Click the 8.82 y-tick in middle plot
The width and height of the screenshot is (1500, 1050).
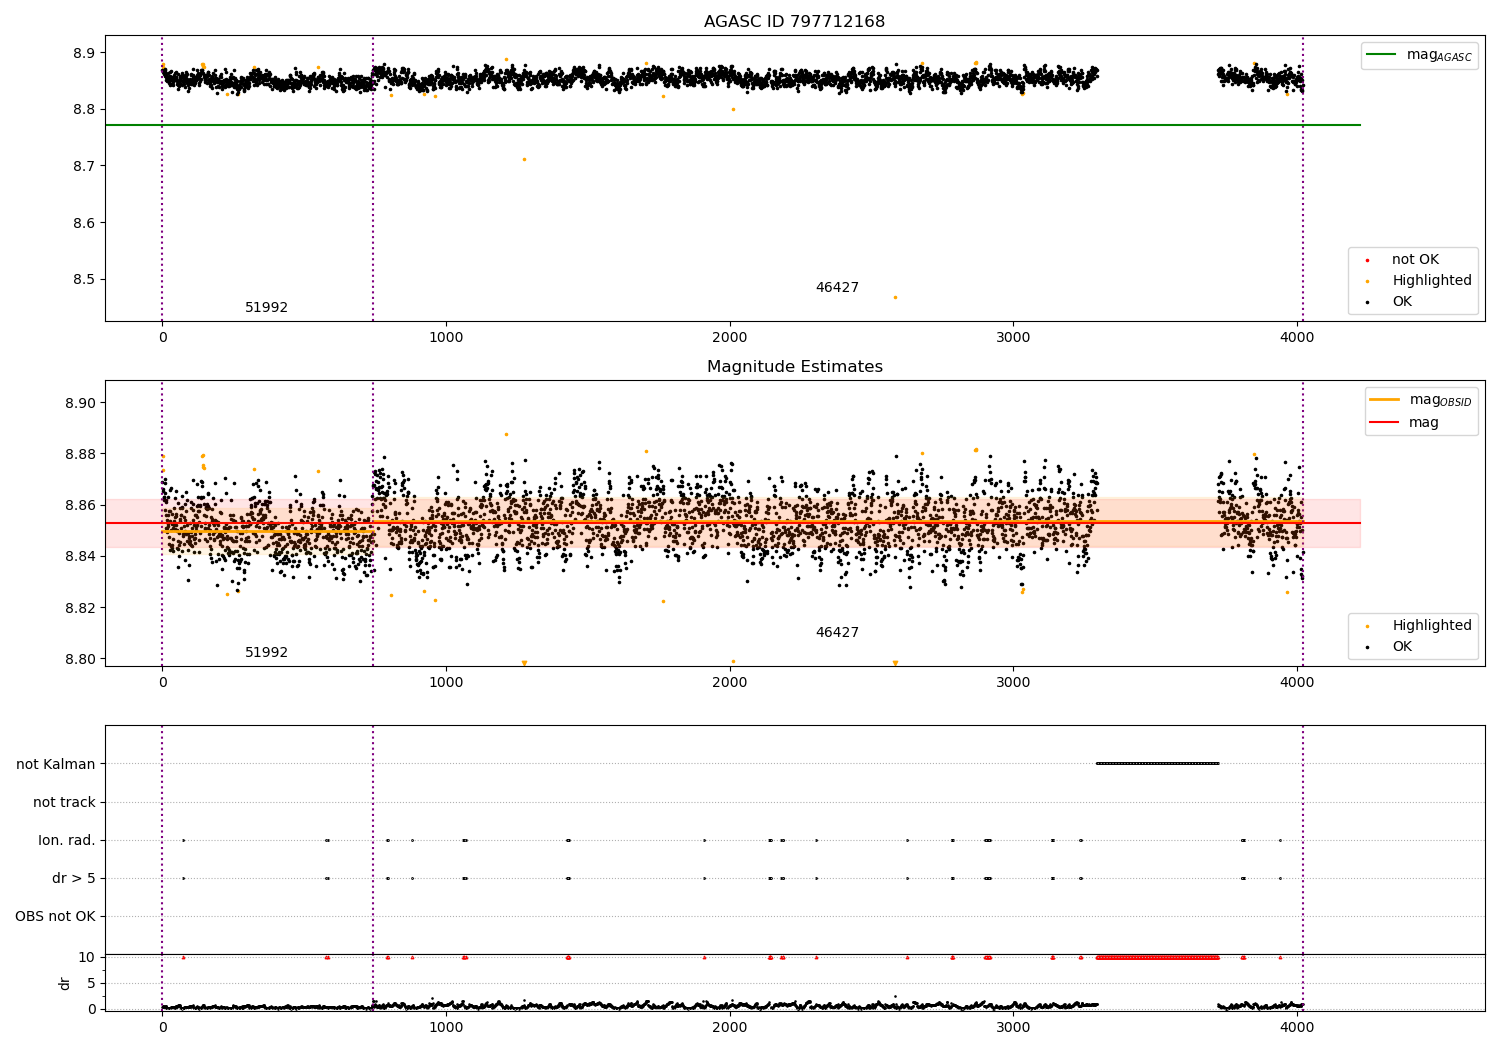80,608
